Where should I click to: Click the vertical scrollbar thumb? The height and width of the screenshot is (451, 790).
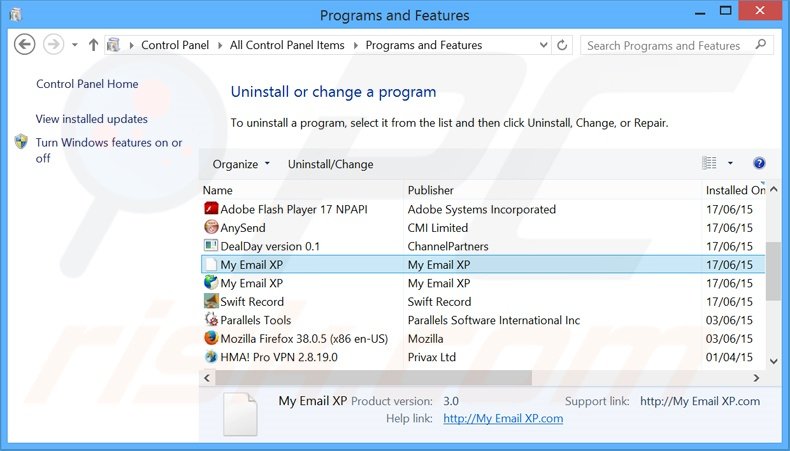[773, 271]
